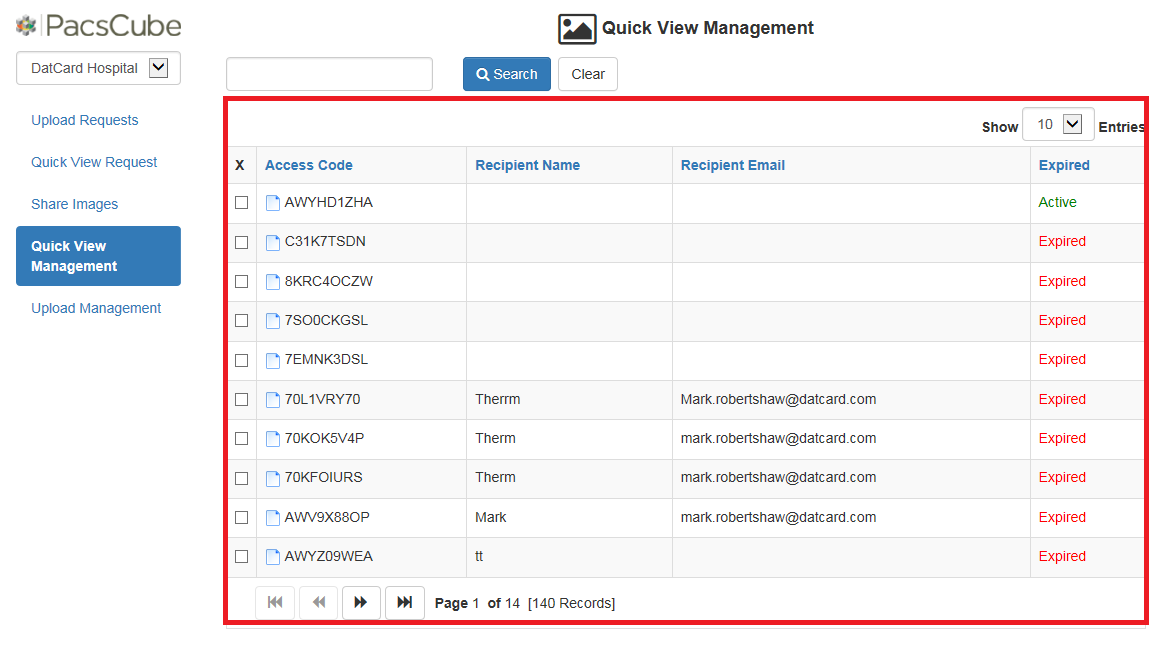Select the AWYZ09WEA row checkbox
Viewport: 1153px width, 657px height.
coord(241,556)
